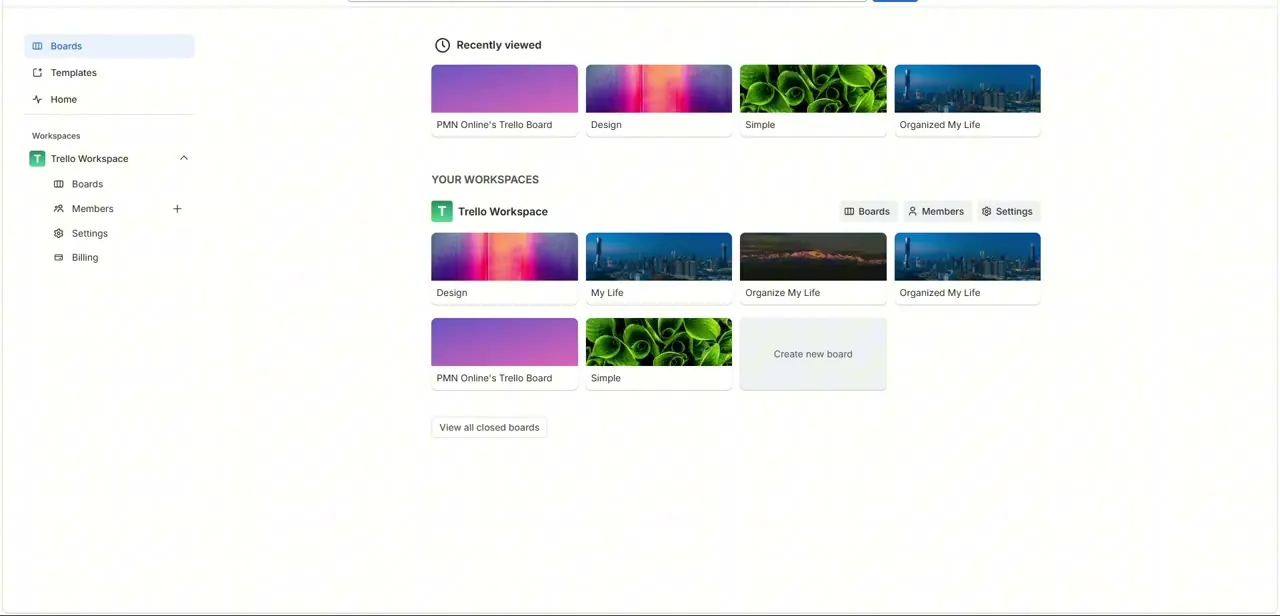Click the Members people icon in the sidebar
Screen dimensions: 1280x616
tap(58, 209)
